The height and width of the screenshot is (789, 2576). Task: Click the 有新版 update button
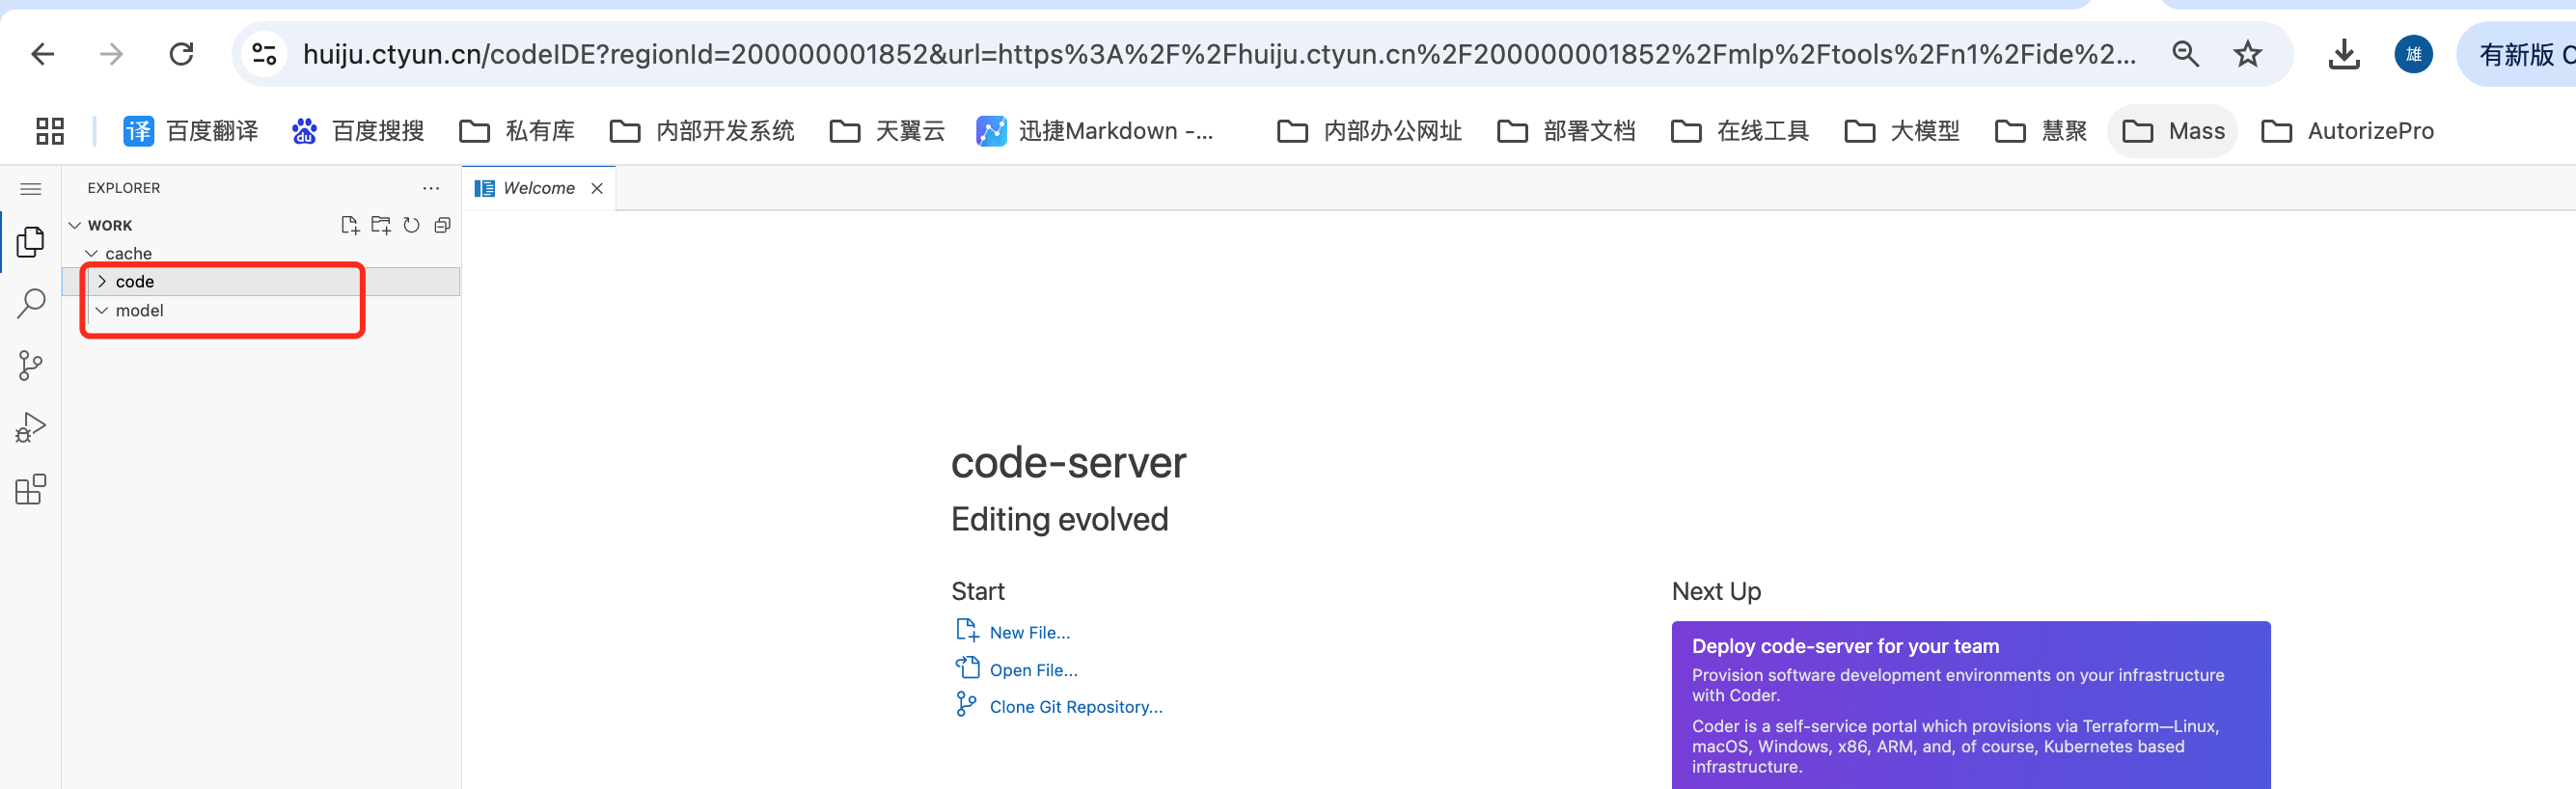[x=2518, y=54]
